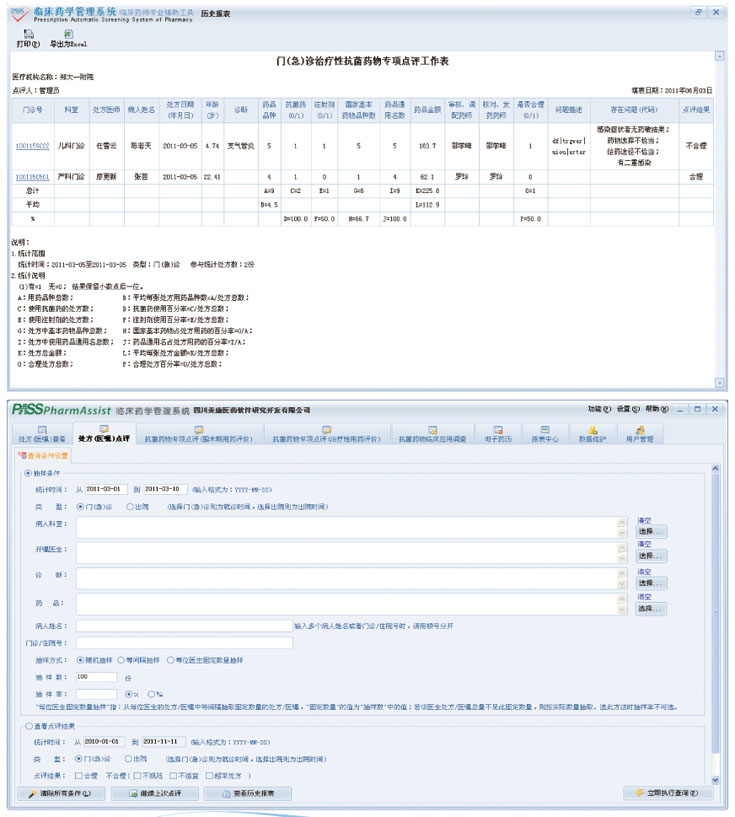The height and width of the screenshot is (817, 735).
Task: Open the 功能 menu in PharmAssist
Action: (x=599, y=410)
